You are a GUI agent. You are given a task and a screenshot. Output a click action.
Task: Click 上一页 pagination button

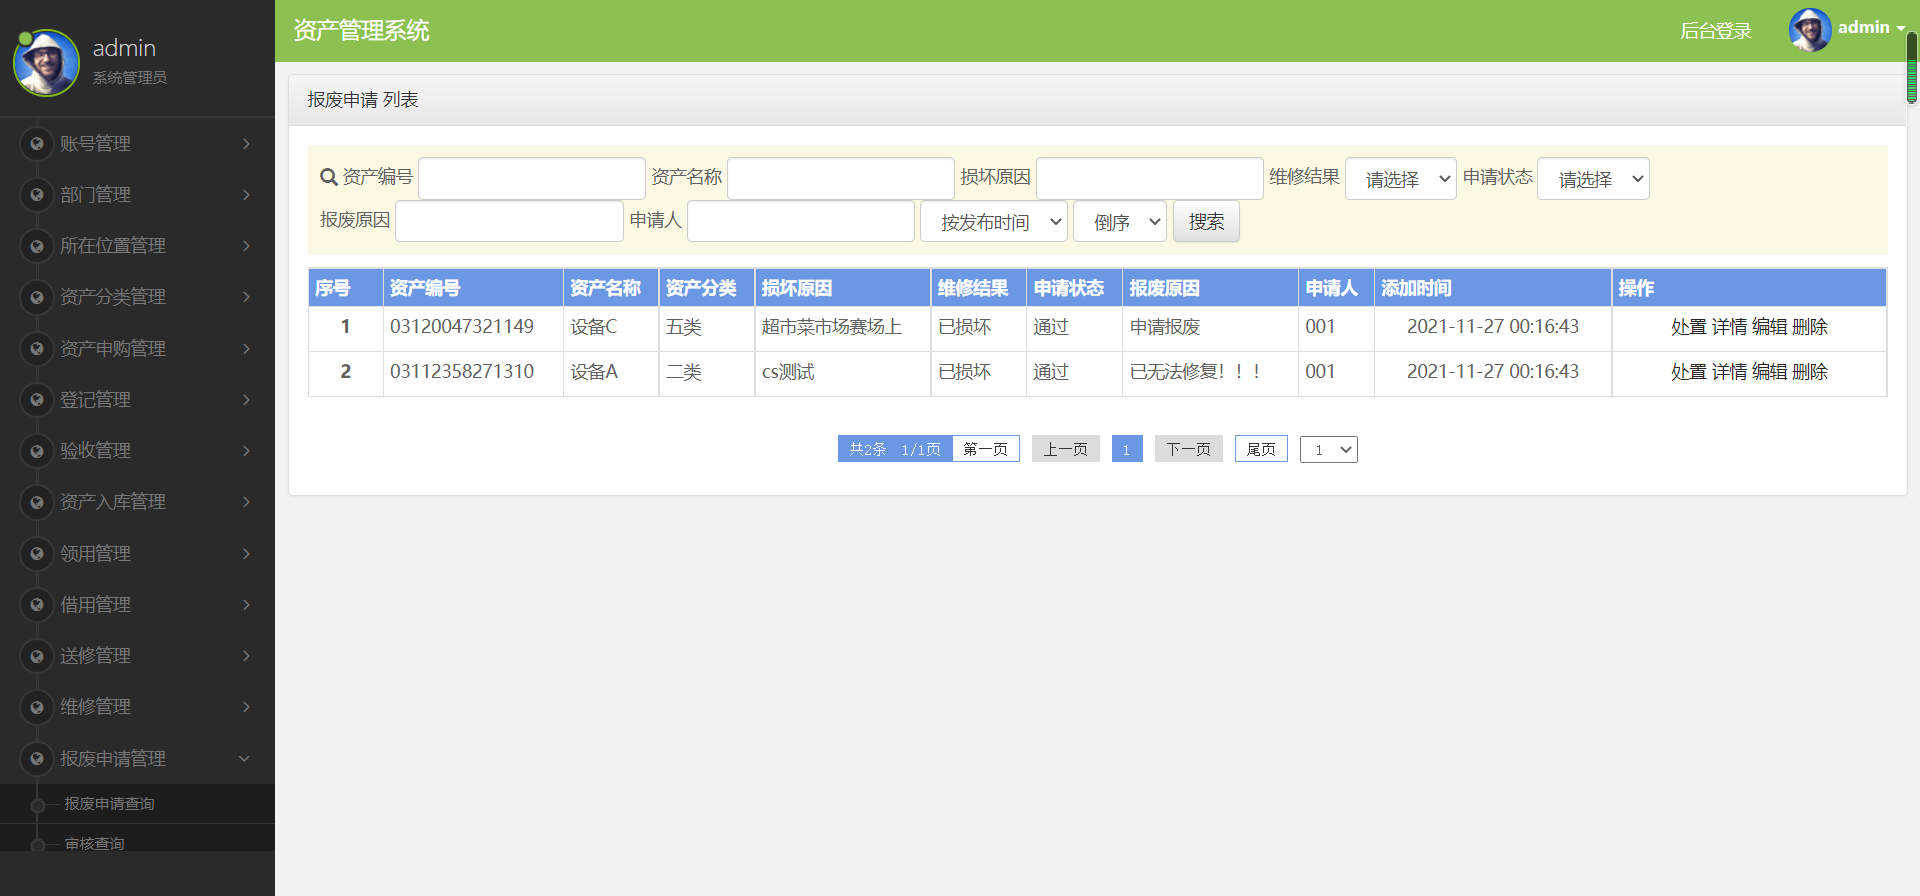point(1066,449)
